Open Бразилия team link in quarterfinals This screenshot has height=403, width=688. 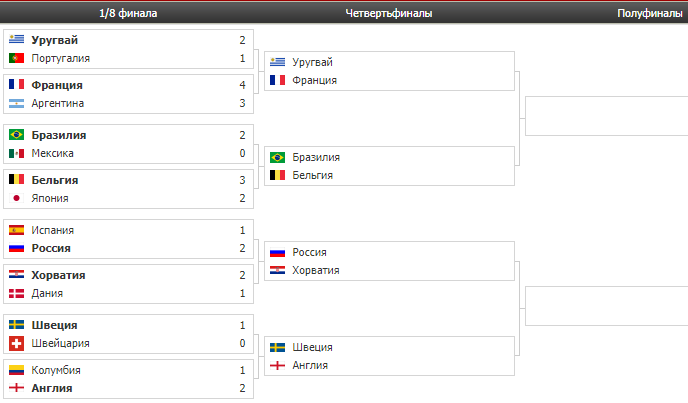[316, 157]
